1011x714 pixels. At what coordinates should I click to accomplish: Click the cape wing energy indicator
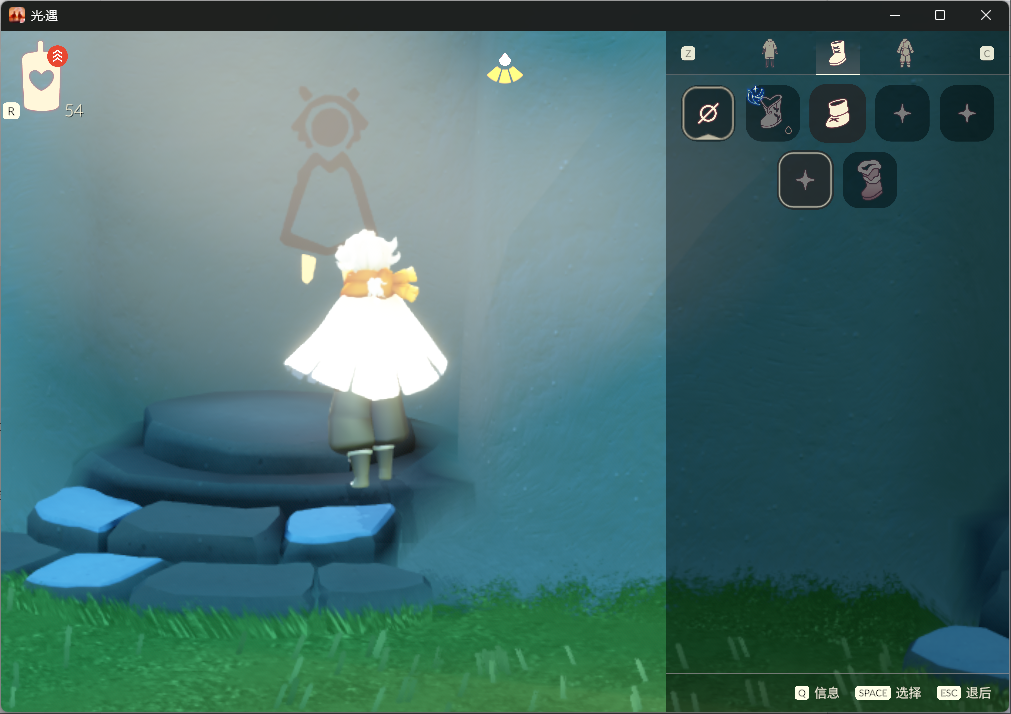tap(505, 70)
